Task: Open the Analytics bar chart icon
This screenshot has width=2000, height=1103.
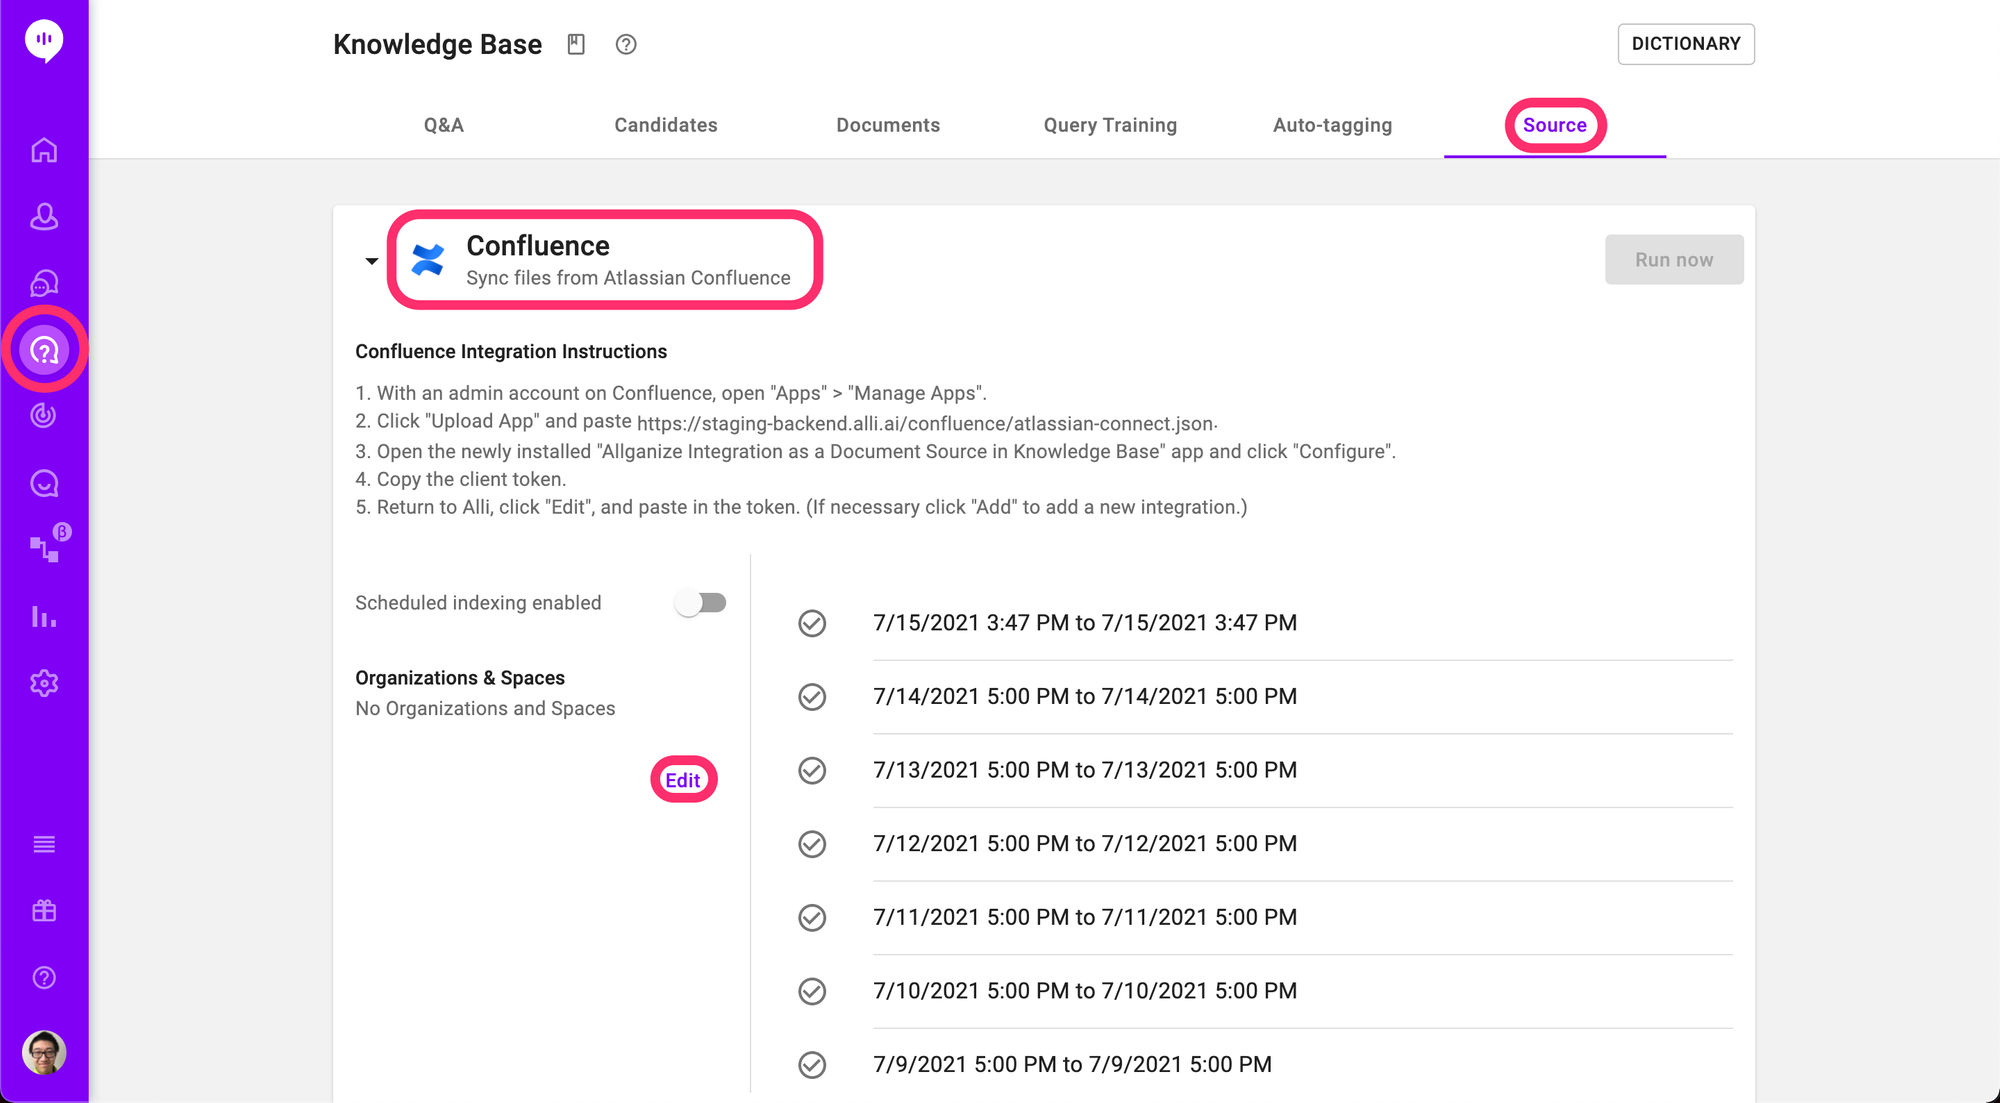Action: (x=44, y=616)
